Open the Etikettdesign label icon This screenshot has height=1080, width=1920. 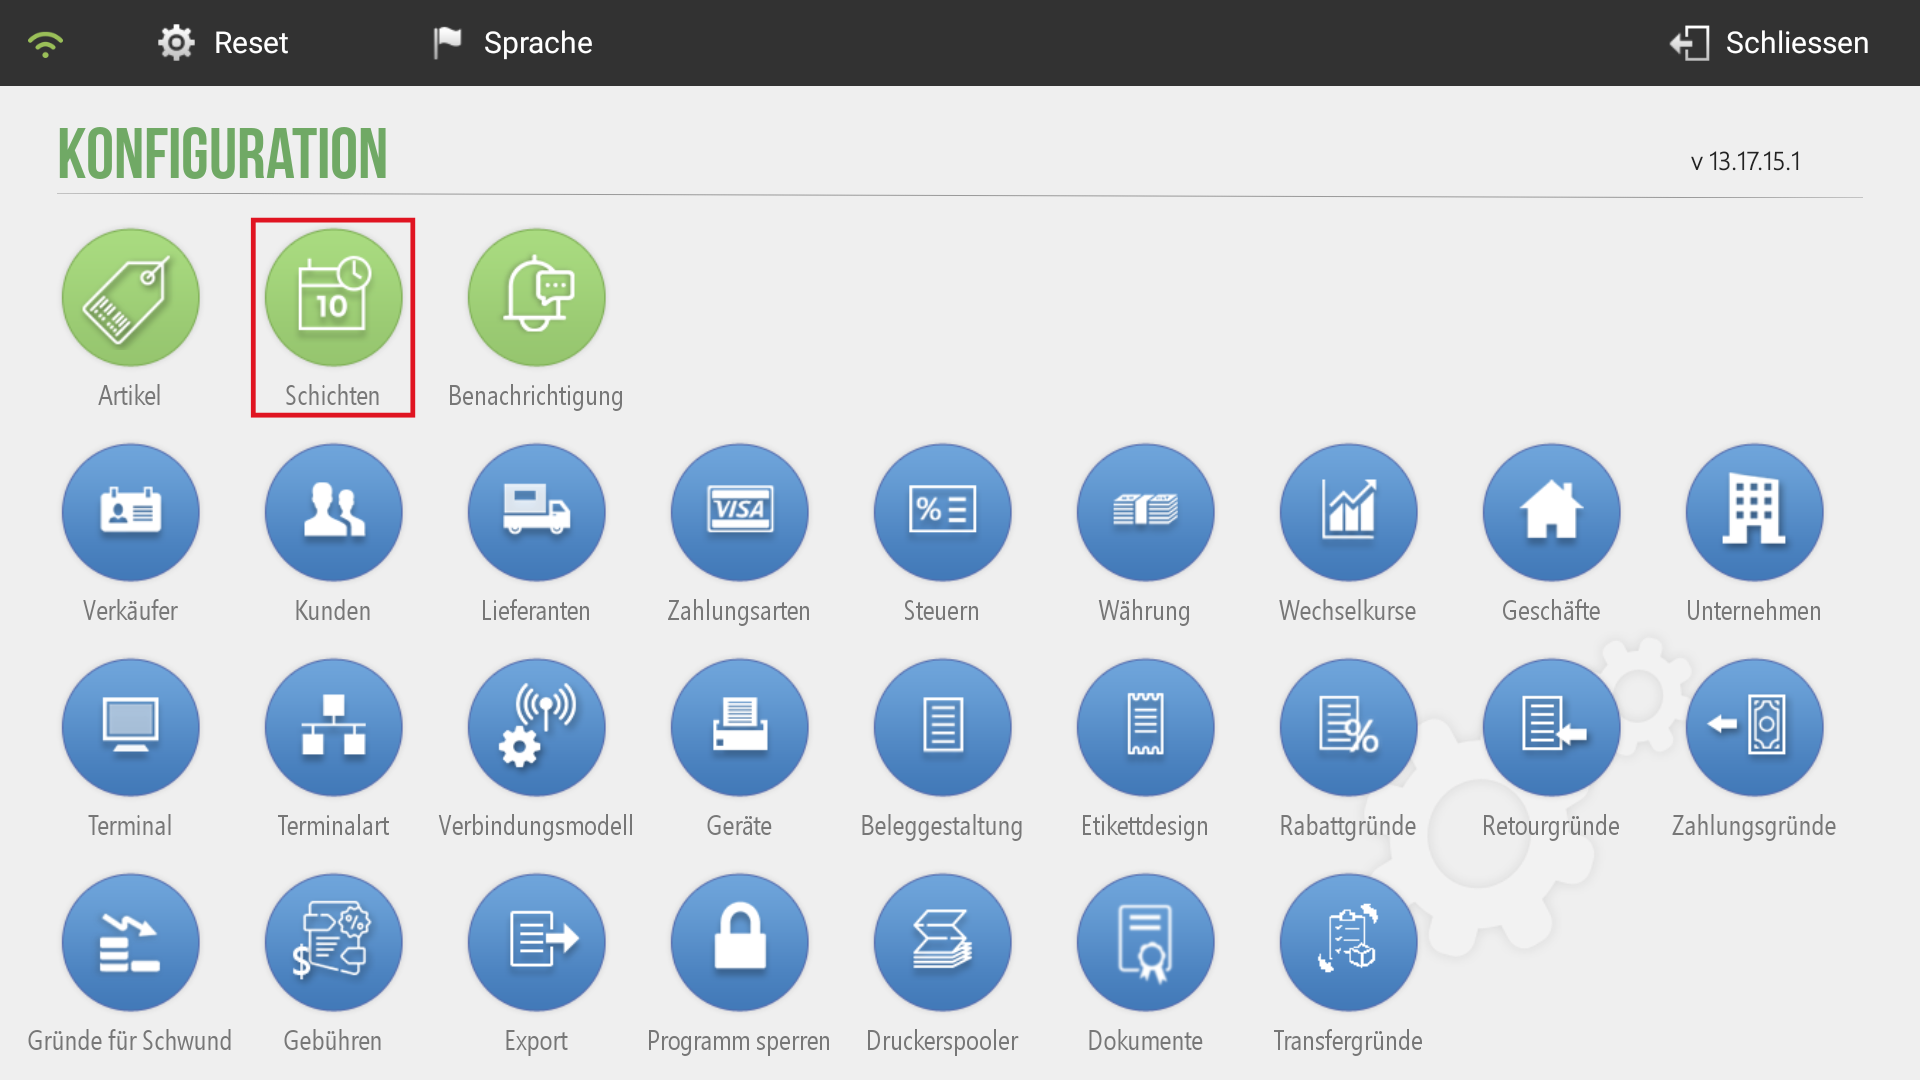[1145, 728]
